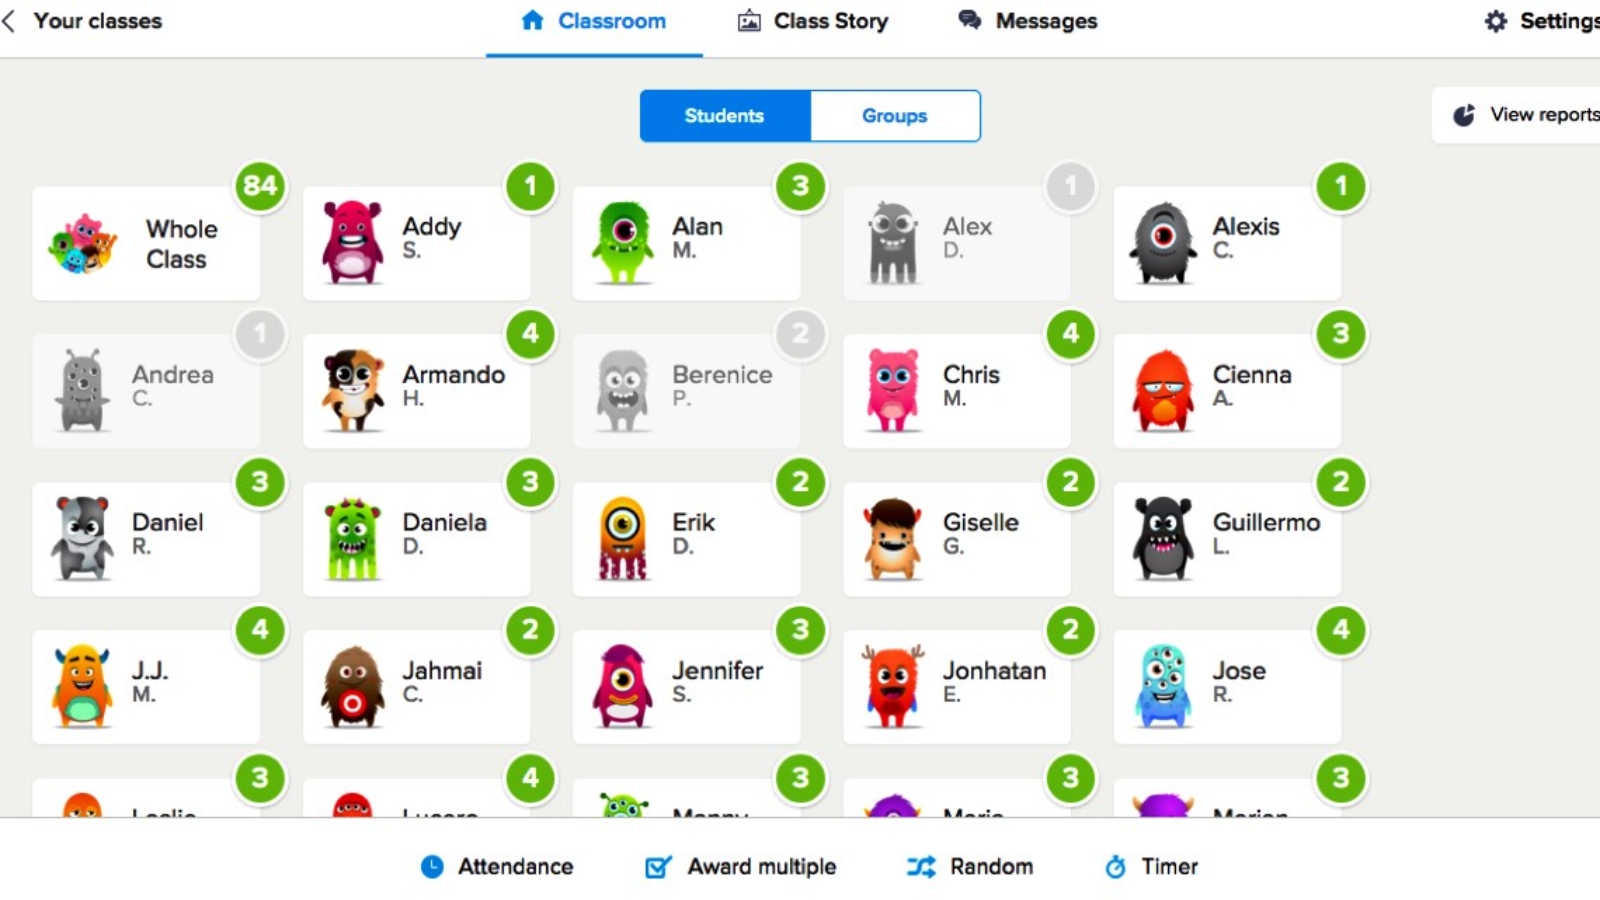Go back using the Your classes chevron
This screenshot has width=1600, height=900.
9,21
